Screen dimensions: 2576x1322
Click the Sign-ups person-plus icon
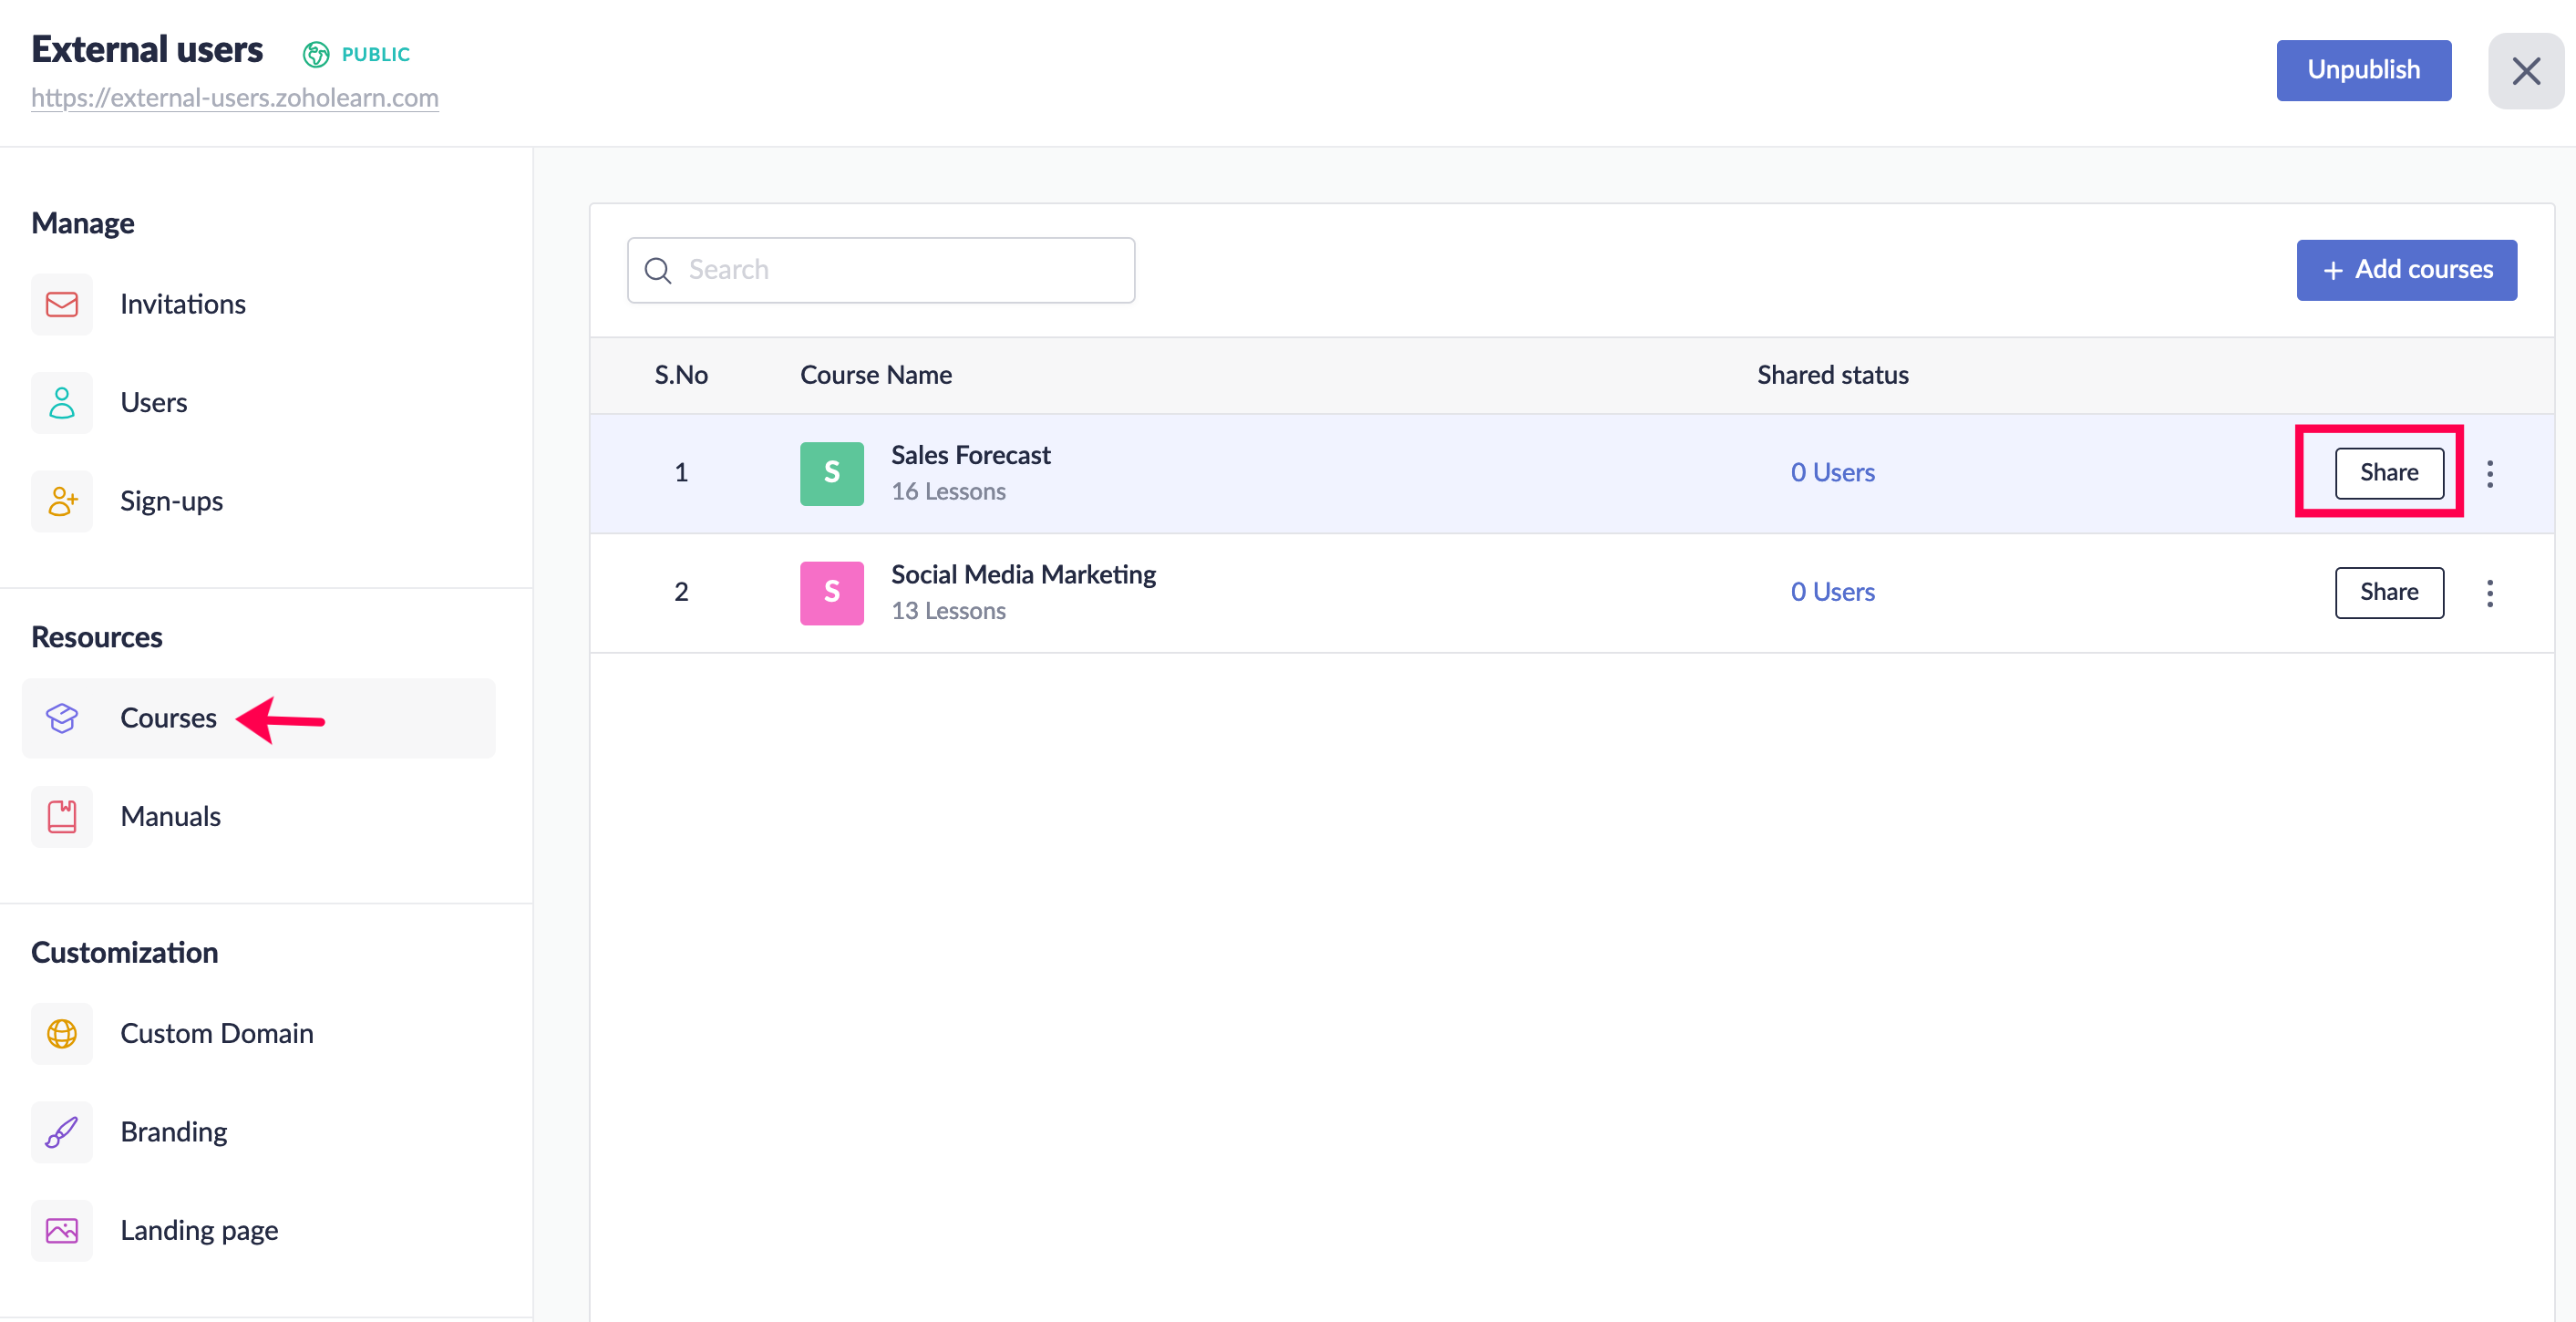point(62,501)
